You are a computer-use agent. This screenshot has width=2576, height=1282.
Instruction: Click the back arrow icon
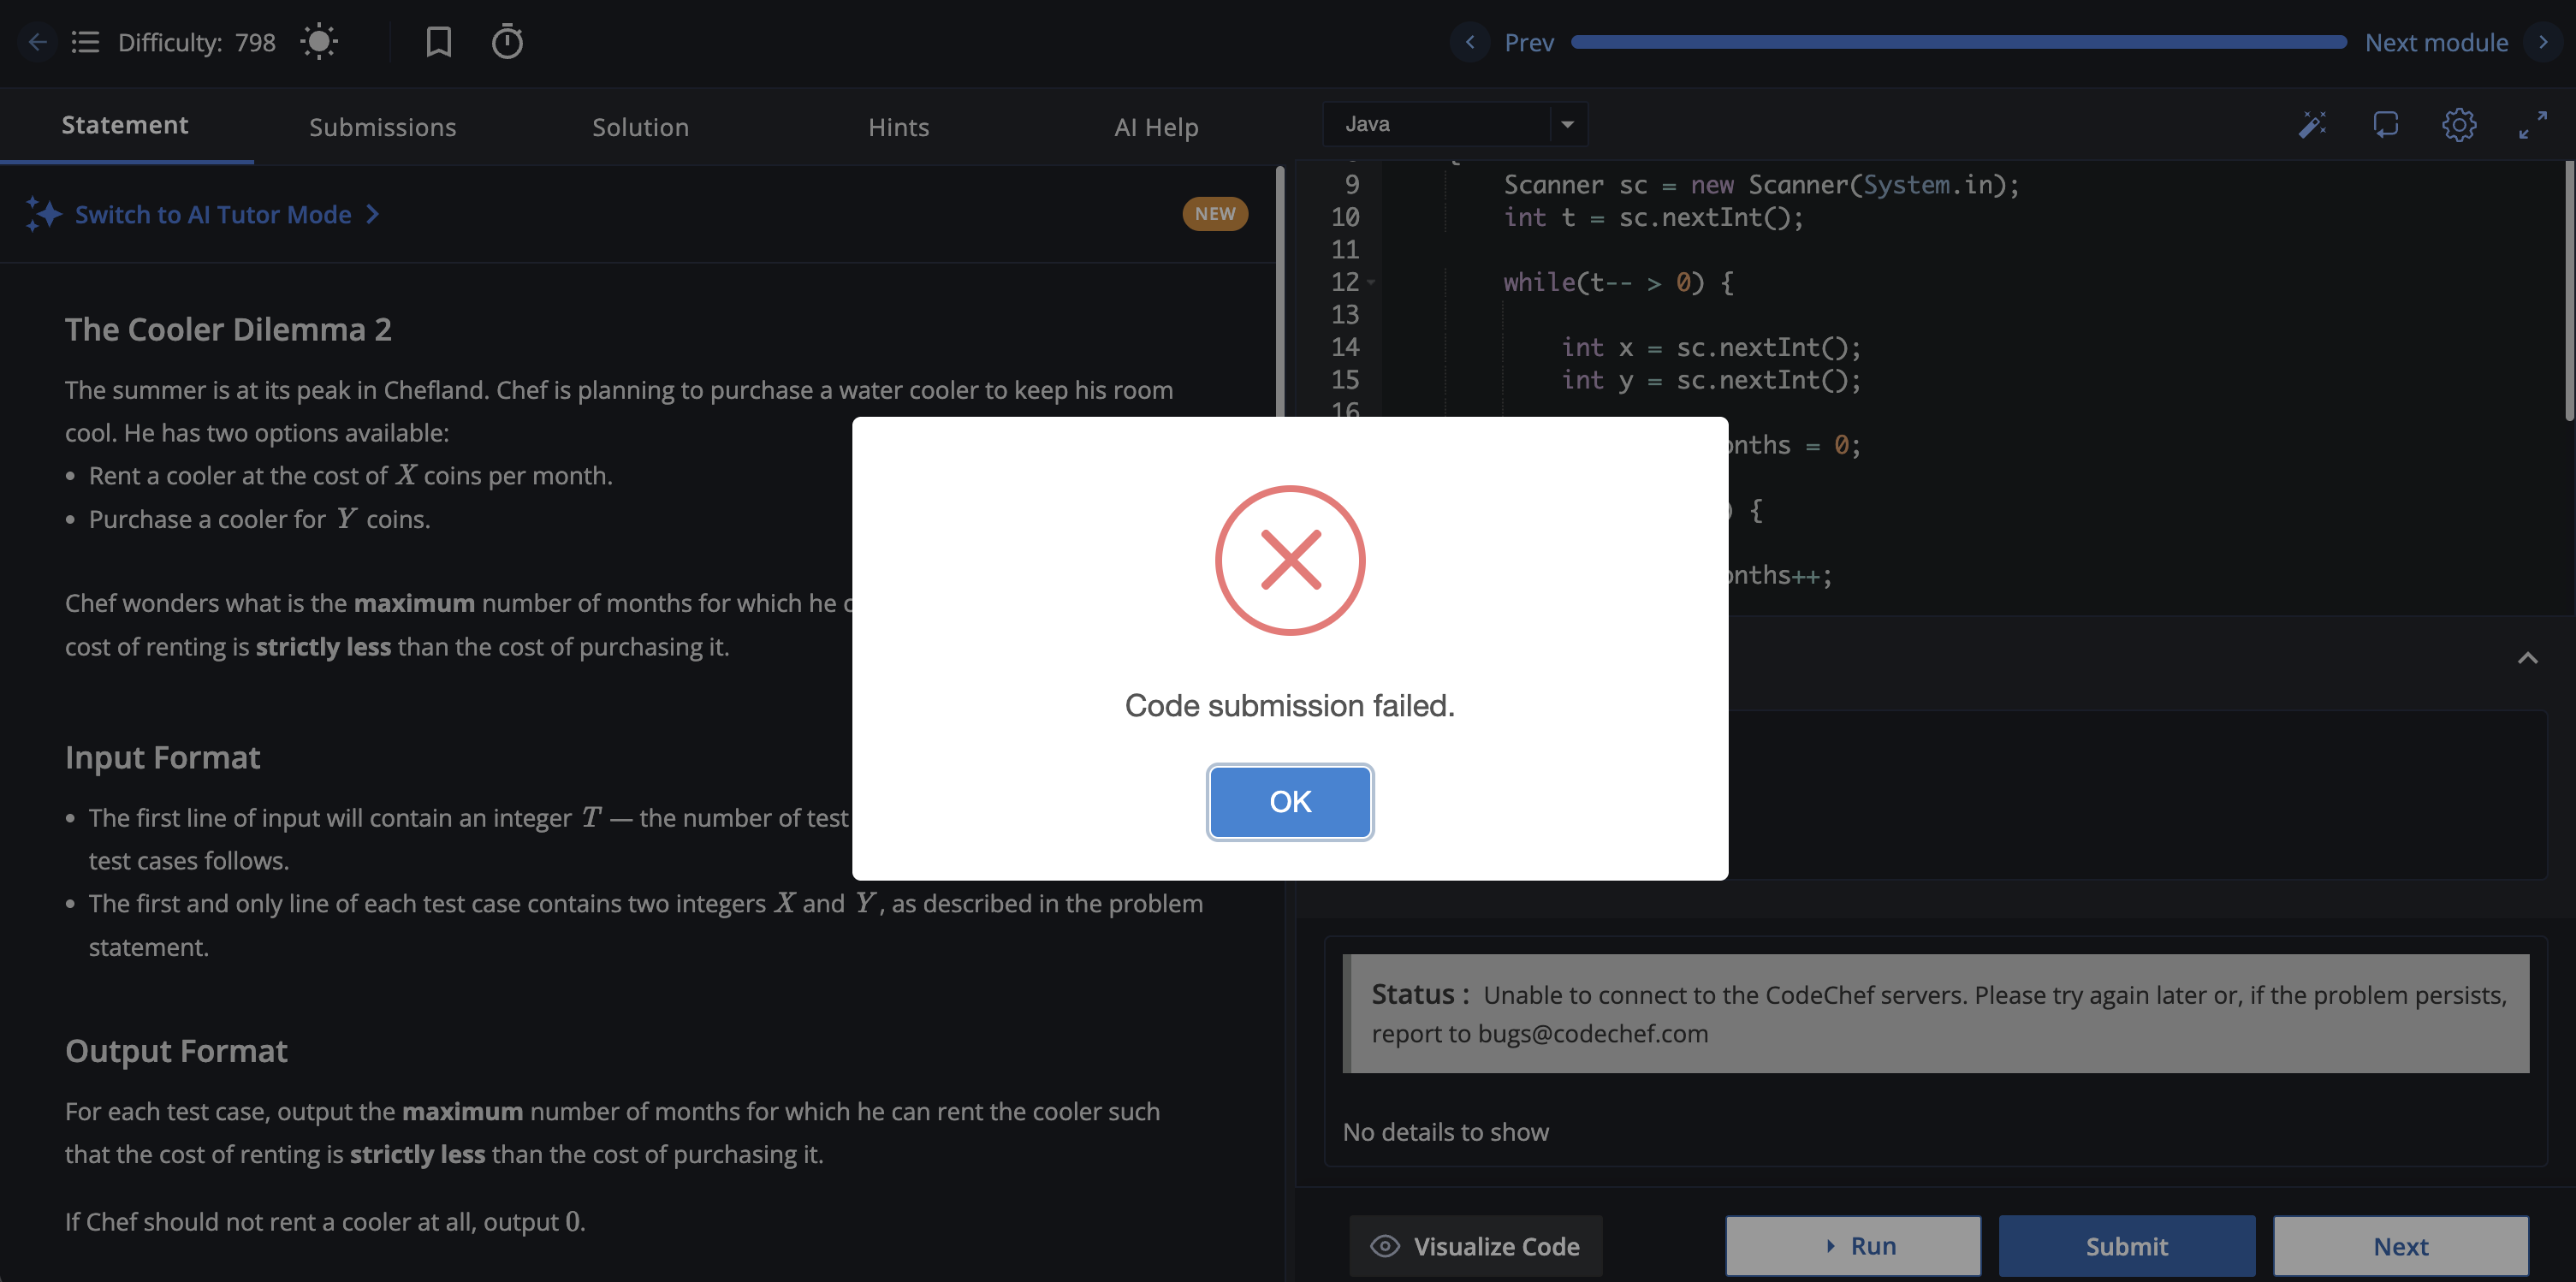38,42
